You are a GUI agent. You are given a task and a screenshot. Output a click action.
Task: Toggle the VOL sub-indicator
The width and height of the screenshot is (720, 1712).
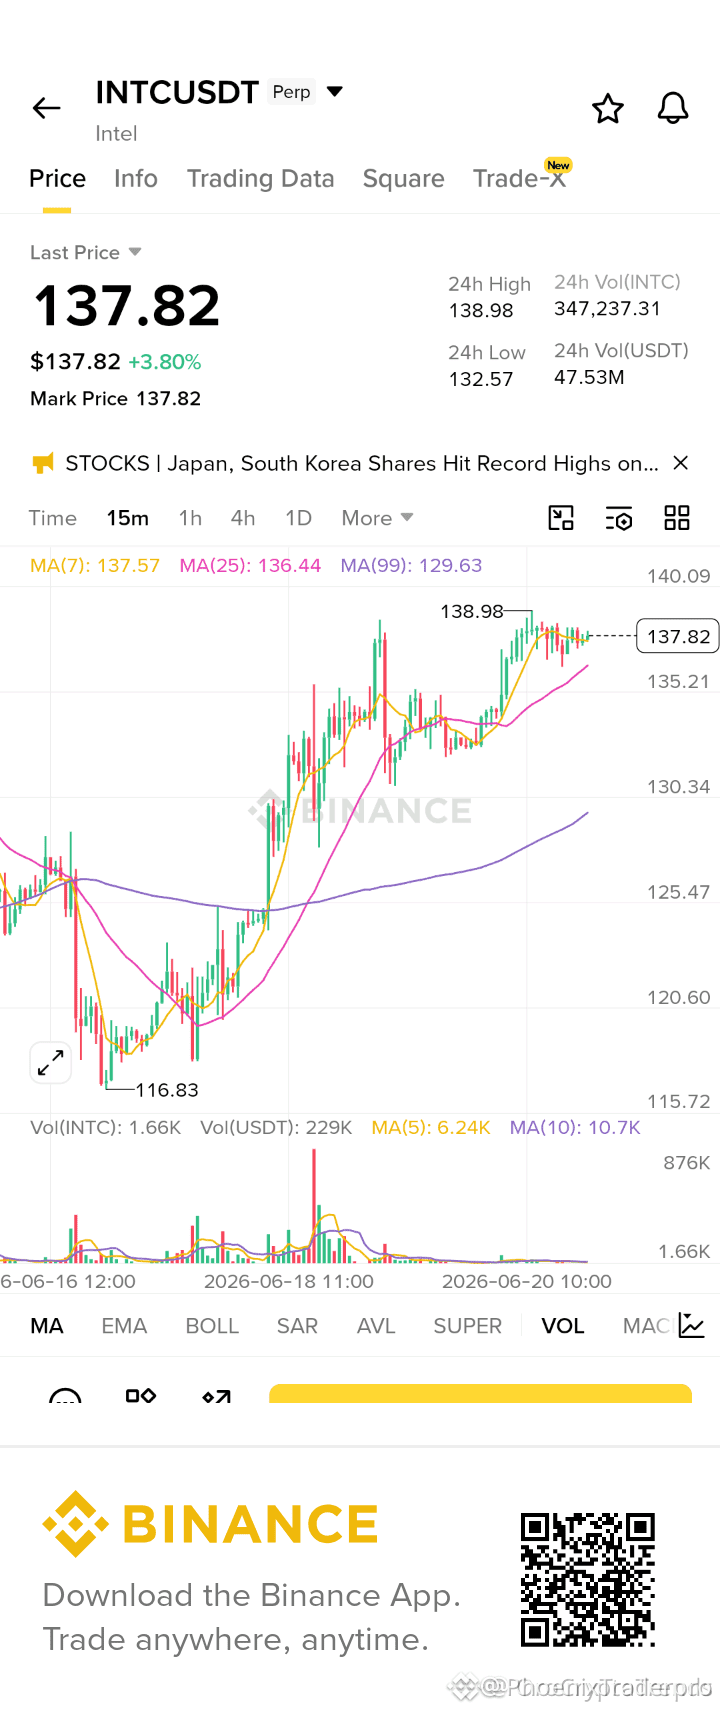click(563, 1326)
